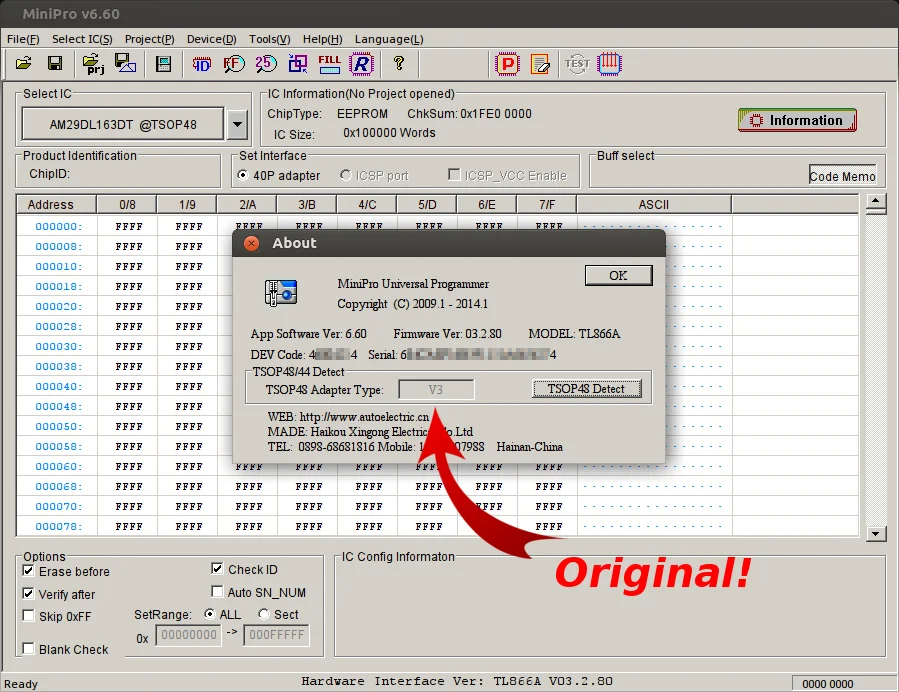Click the green-screen chip icon in toolbar
Screen dimensions: 899x692
point(163,64)
